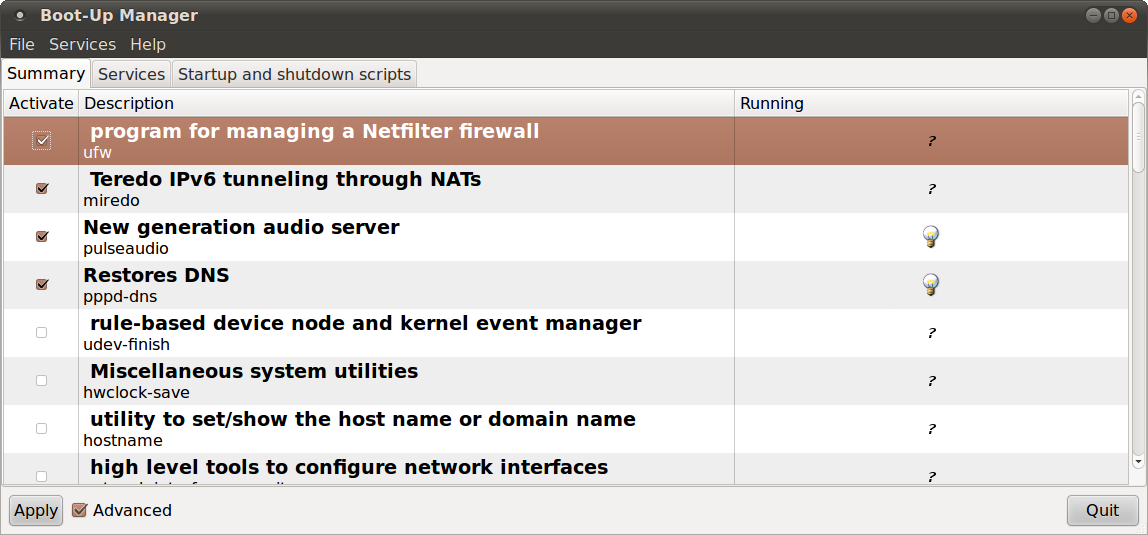
Task: Disable the pulseaudio audio server checkbox
Action: [x=42, y=236]
